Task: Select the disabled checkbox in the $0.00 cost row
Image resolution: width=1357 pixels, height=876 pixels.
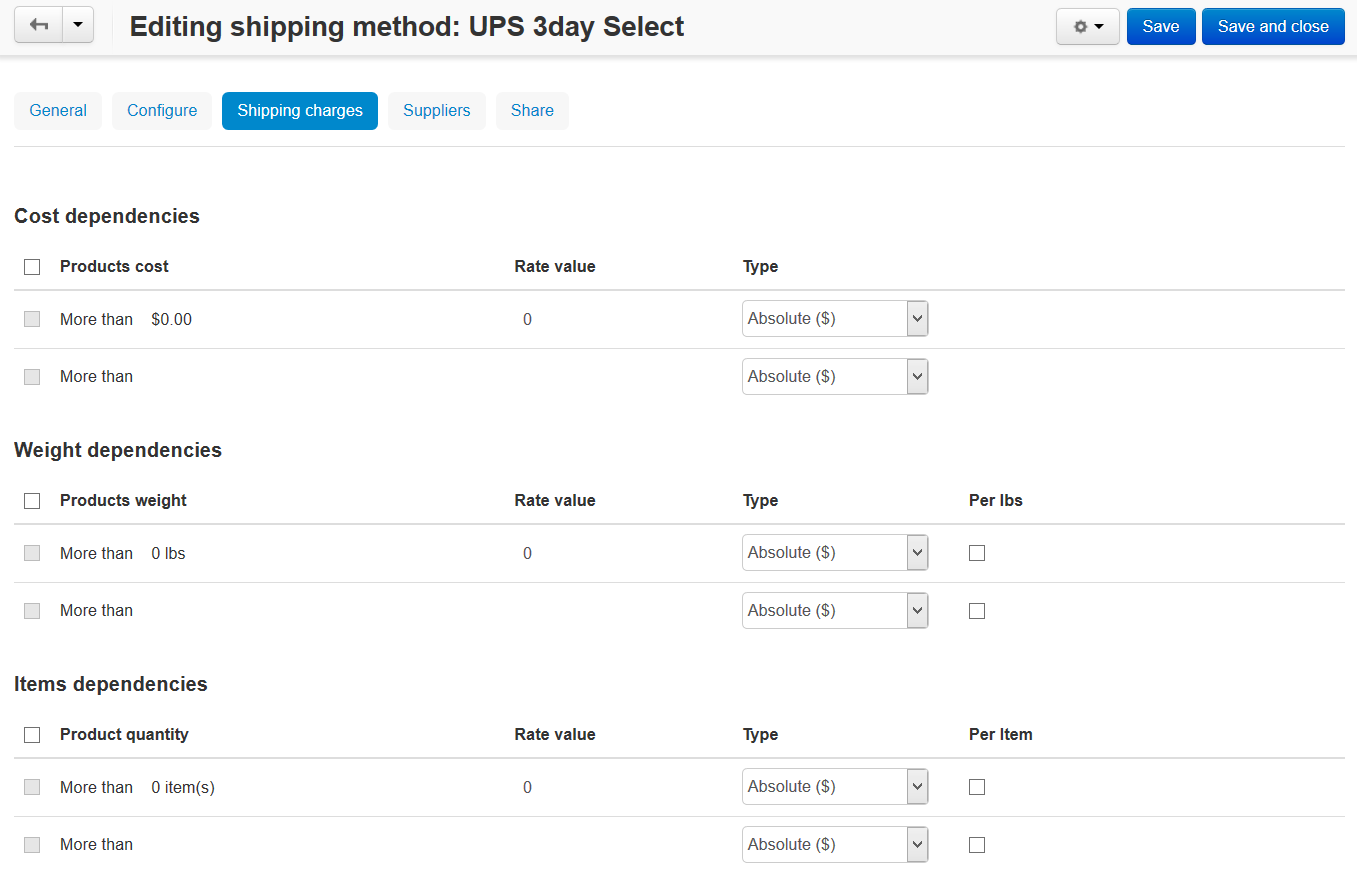Action: [32, 319]
